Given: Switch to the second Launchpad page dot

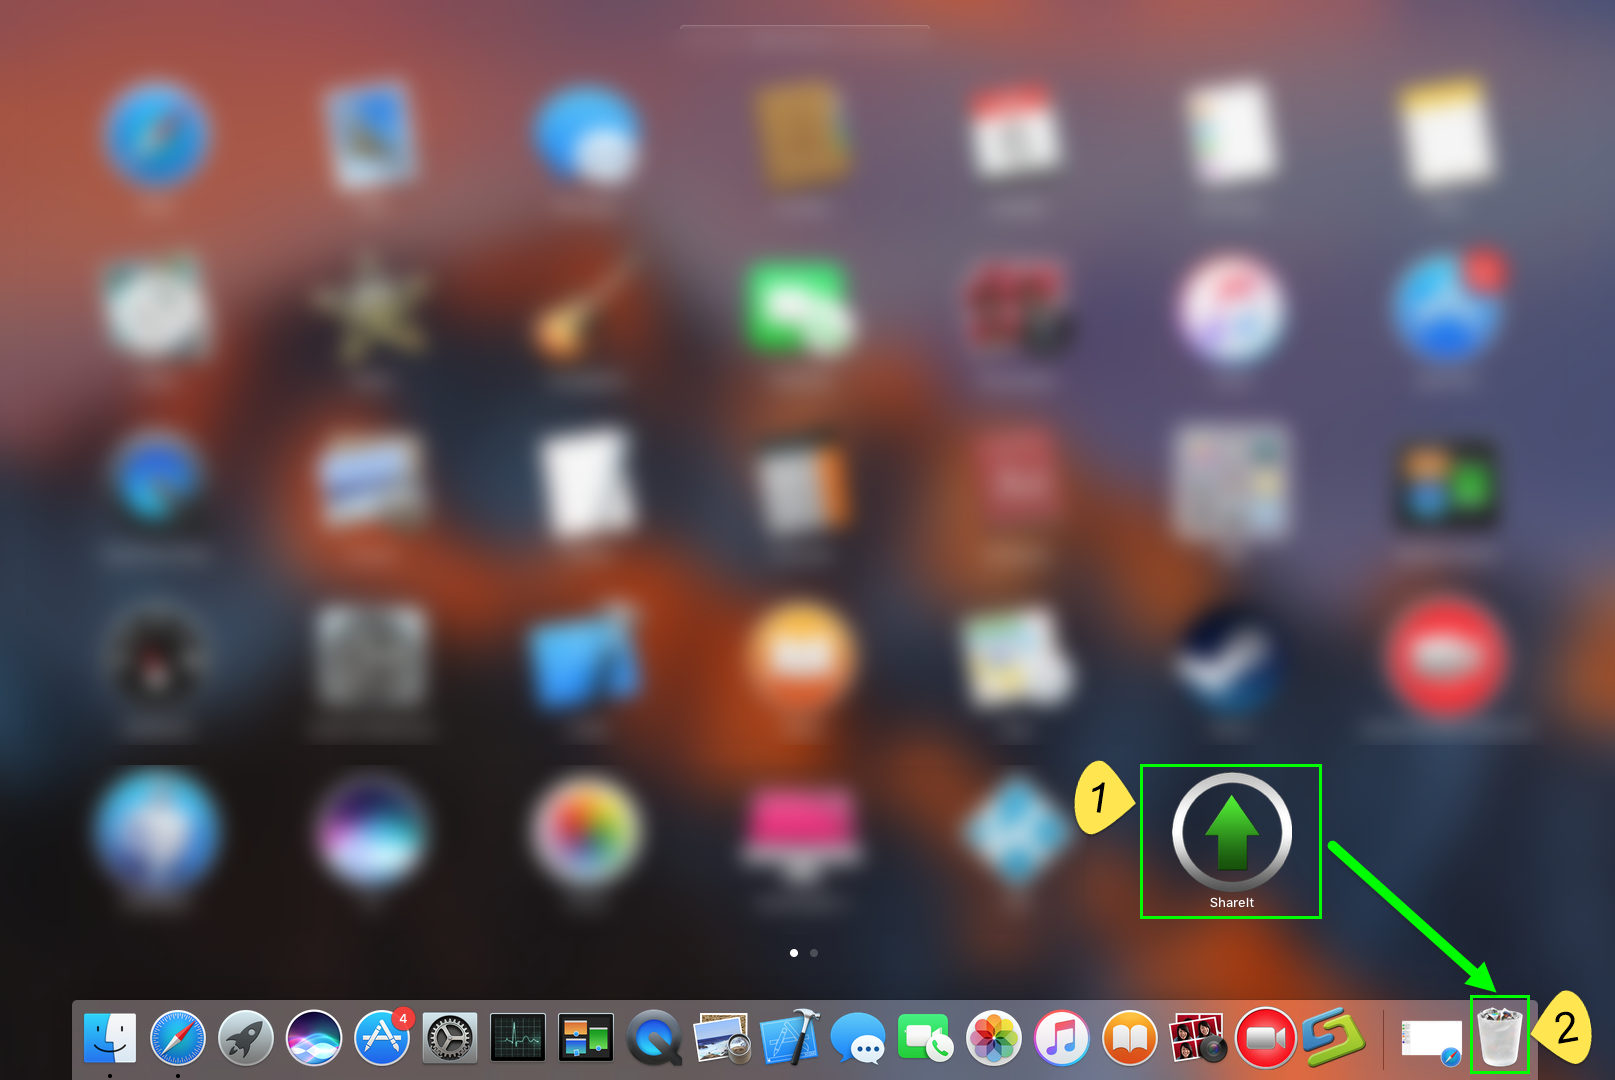Looking at the screenshot, I should (x=814, y=954).
